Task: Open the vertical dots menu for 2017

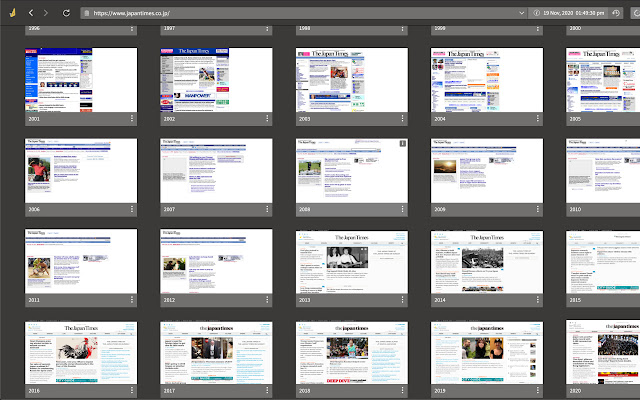Action: pyautogui.click(x=267, y=390)
